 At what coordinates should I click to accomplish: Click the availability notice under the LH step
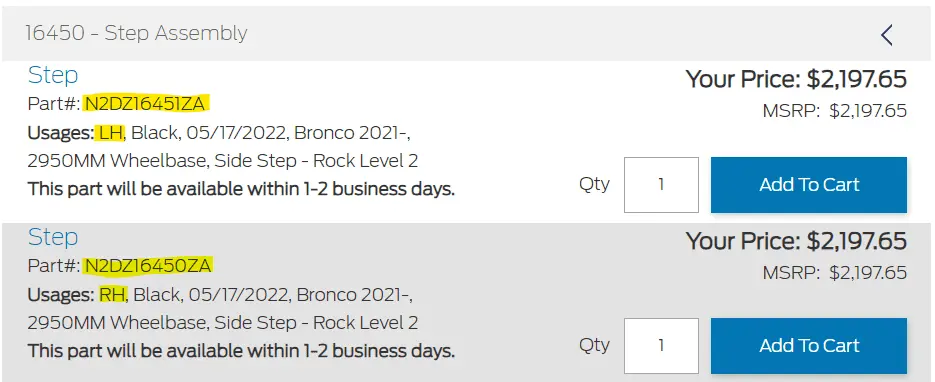click(x=241, y=190)
